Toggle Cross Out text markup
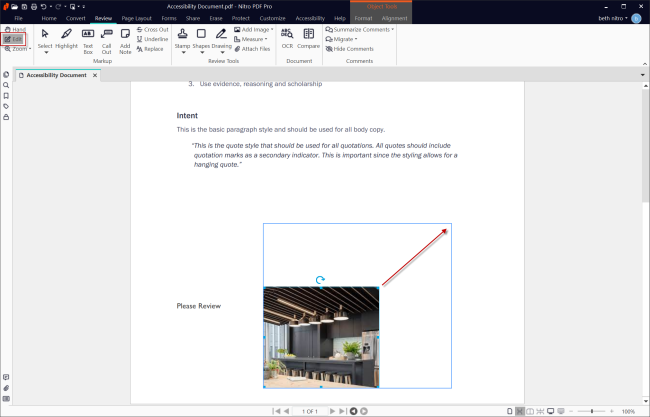Screen dimensions: 650x417 coord(152,30)
